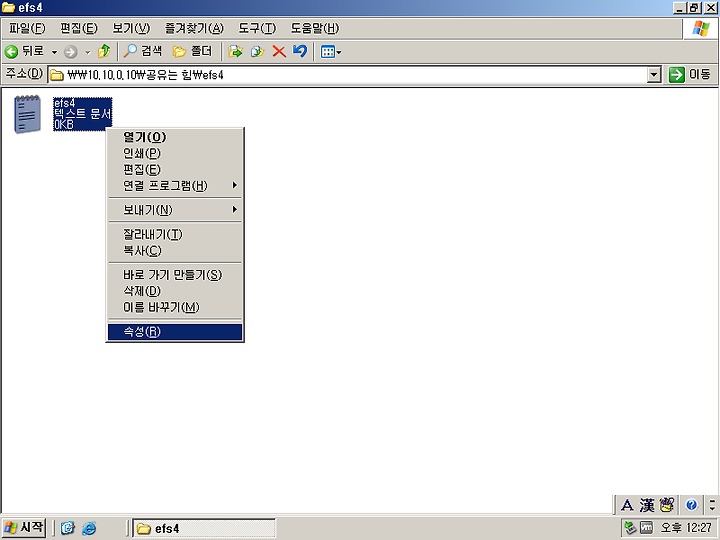Expand 연결 프로그램(H) submenu

pyautogui.click(x=175, y=186)
